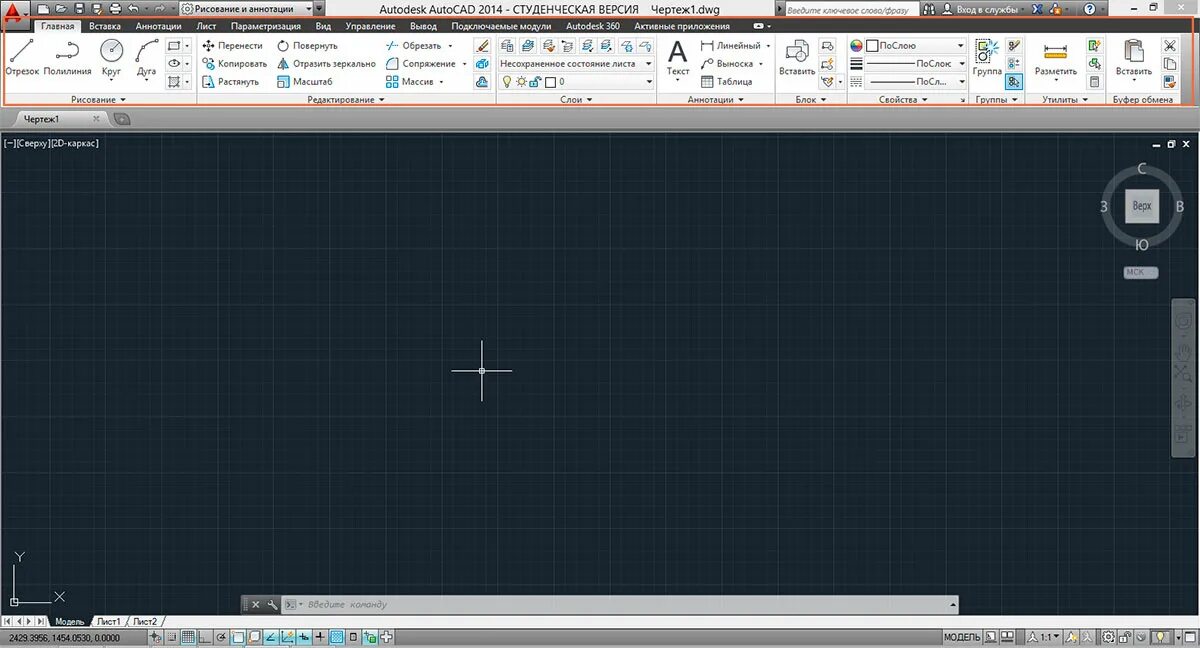The image size is (1200, 648).
Task: Click the Отразить зеркально mirror tool
Action: (x=326, y=64)
